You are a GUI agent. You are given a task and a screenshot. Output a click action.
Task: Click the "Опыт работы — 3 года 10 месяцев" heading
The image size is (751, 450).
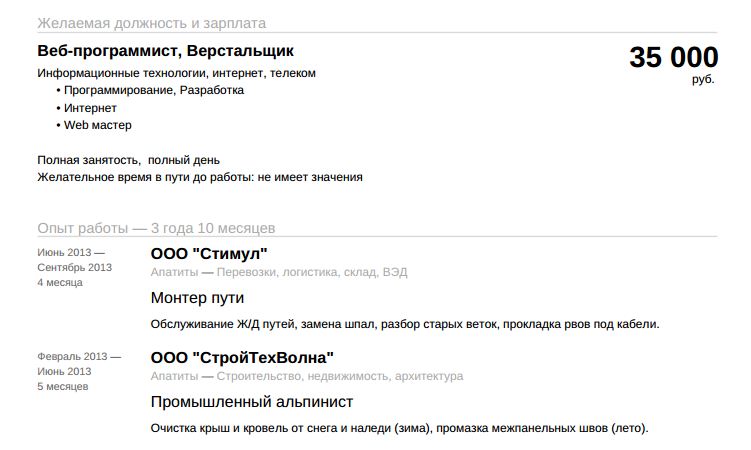156,228
